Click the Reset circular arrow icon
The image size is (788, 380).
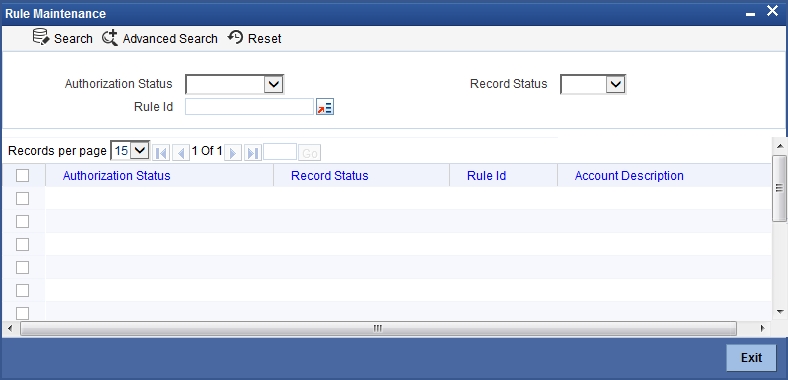pyautogui.click(x=235, y=37)
